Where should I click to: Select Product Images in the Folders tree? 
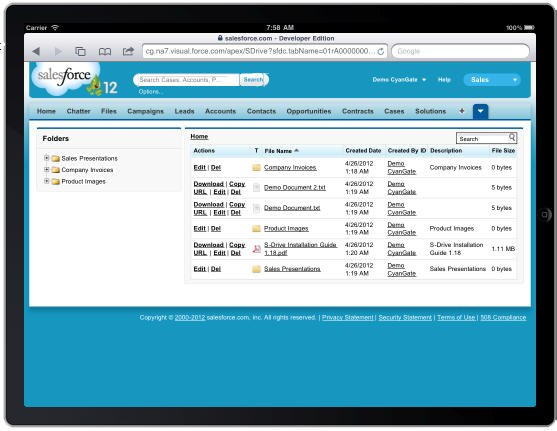pyautogui.click(x=83, y=182)
